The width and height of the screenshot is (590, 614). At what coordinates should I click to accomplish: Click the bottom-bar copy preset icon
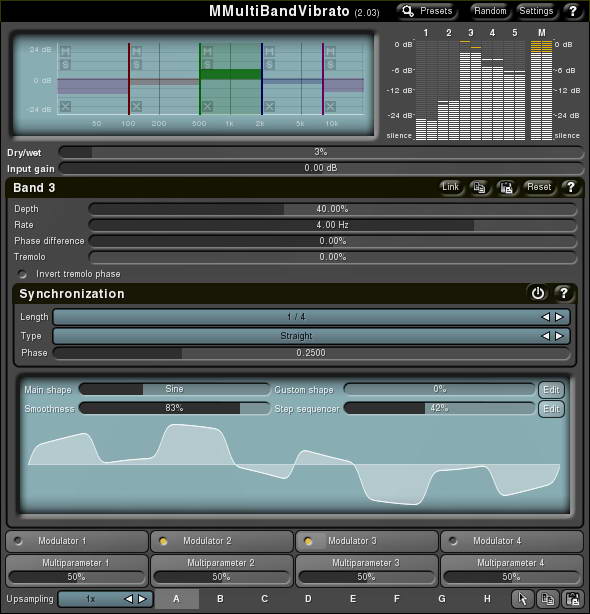547,599
